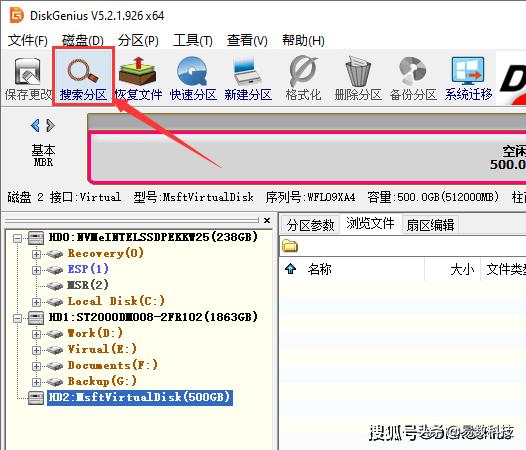Click the Search Partition (搜索分区) tool
Viewport: 526px width, 450px height.
pyautogui.click(x=83, y=80)
